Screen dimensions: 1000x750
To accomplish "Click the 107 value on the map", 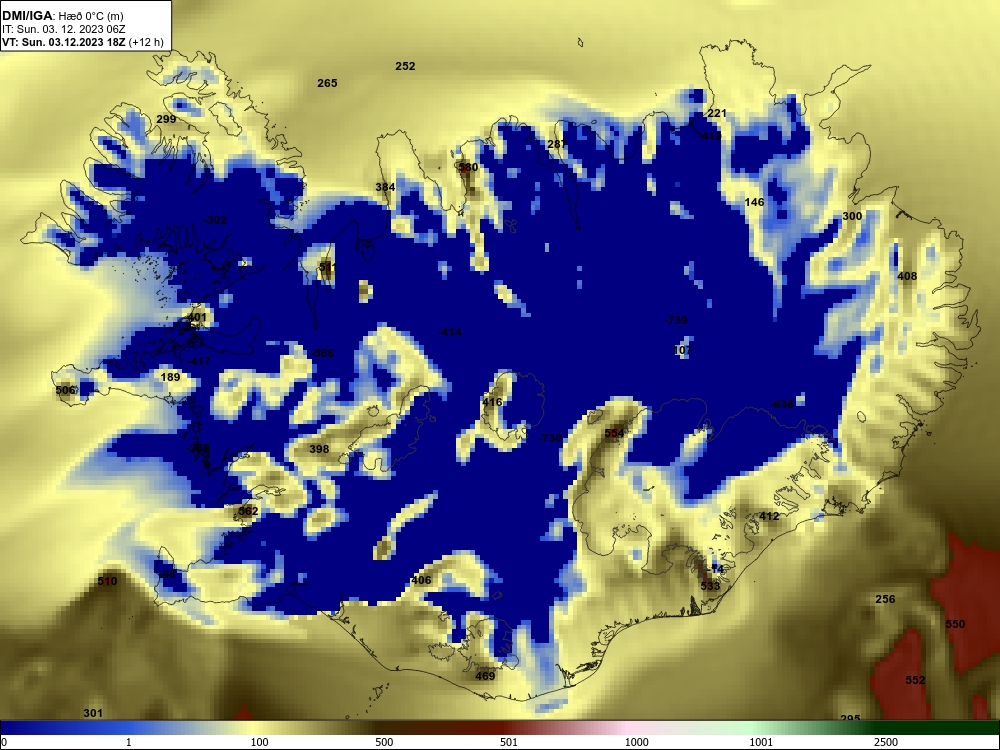I will tap(682, 350).
